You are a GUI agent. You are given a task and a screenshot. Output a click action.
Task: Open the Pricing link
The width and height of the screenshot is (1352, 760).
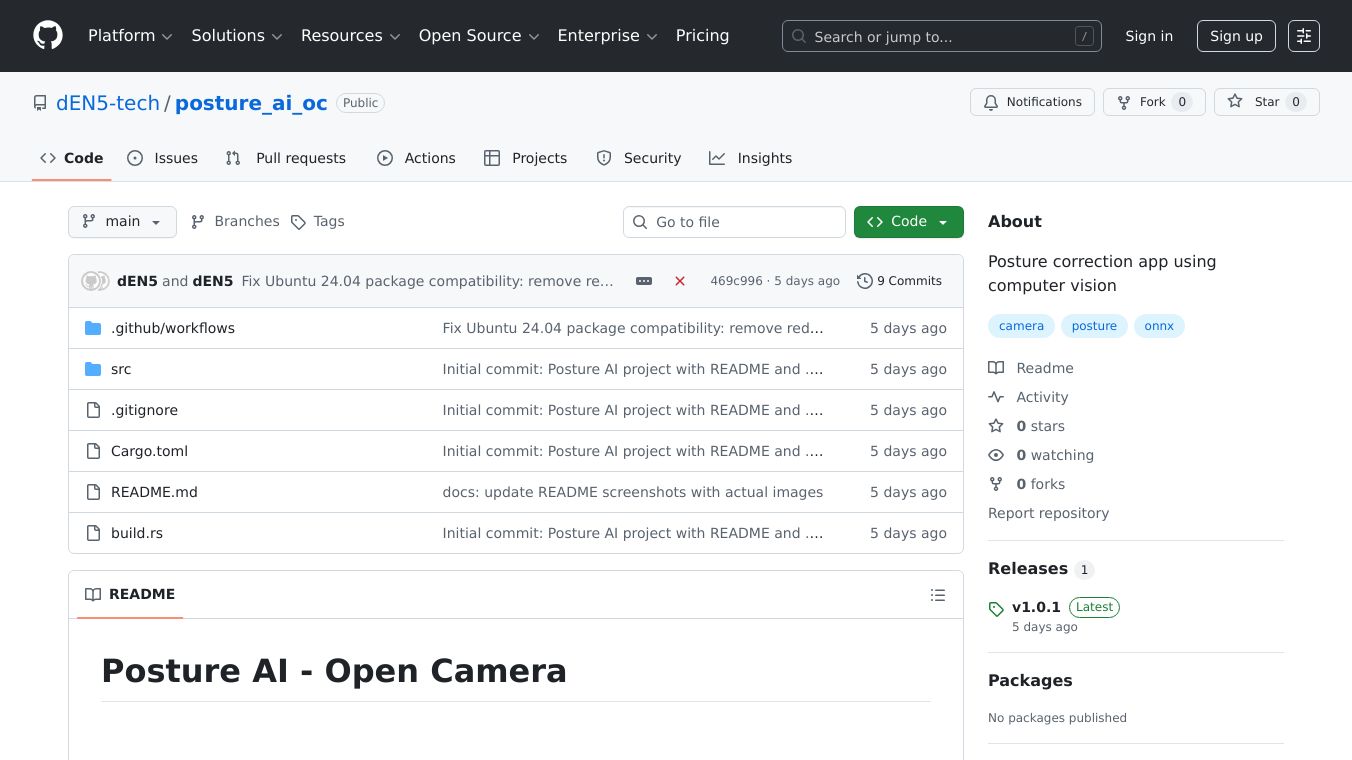[x=702, y=36]
